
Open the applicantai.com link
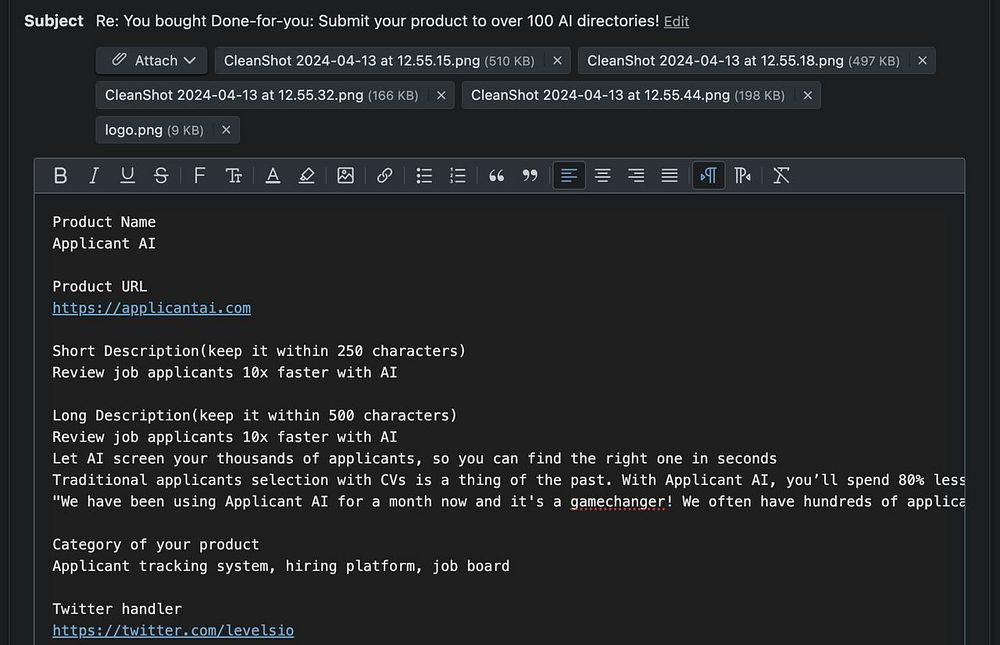click(152, 308)
